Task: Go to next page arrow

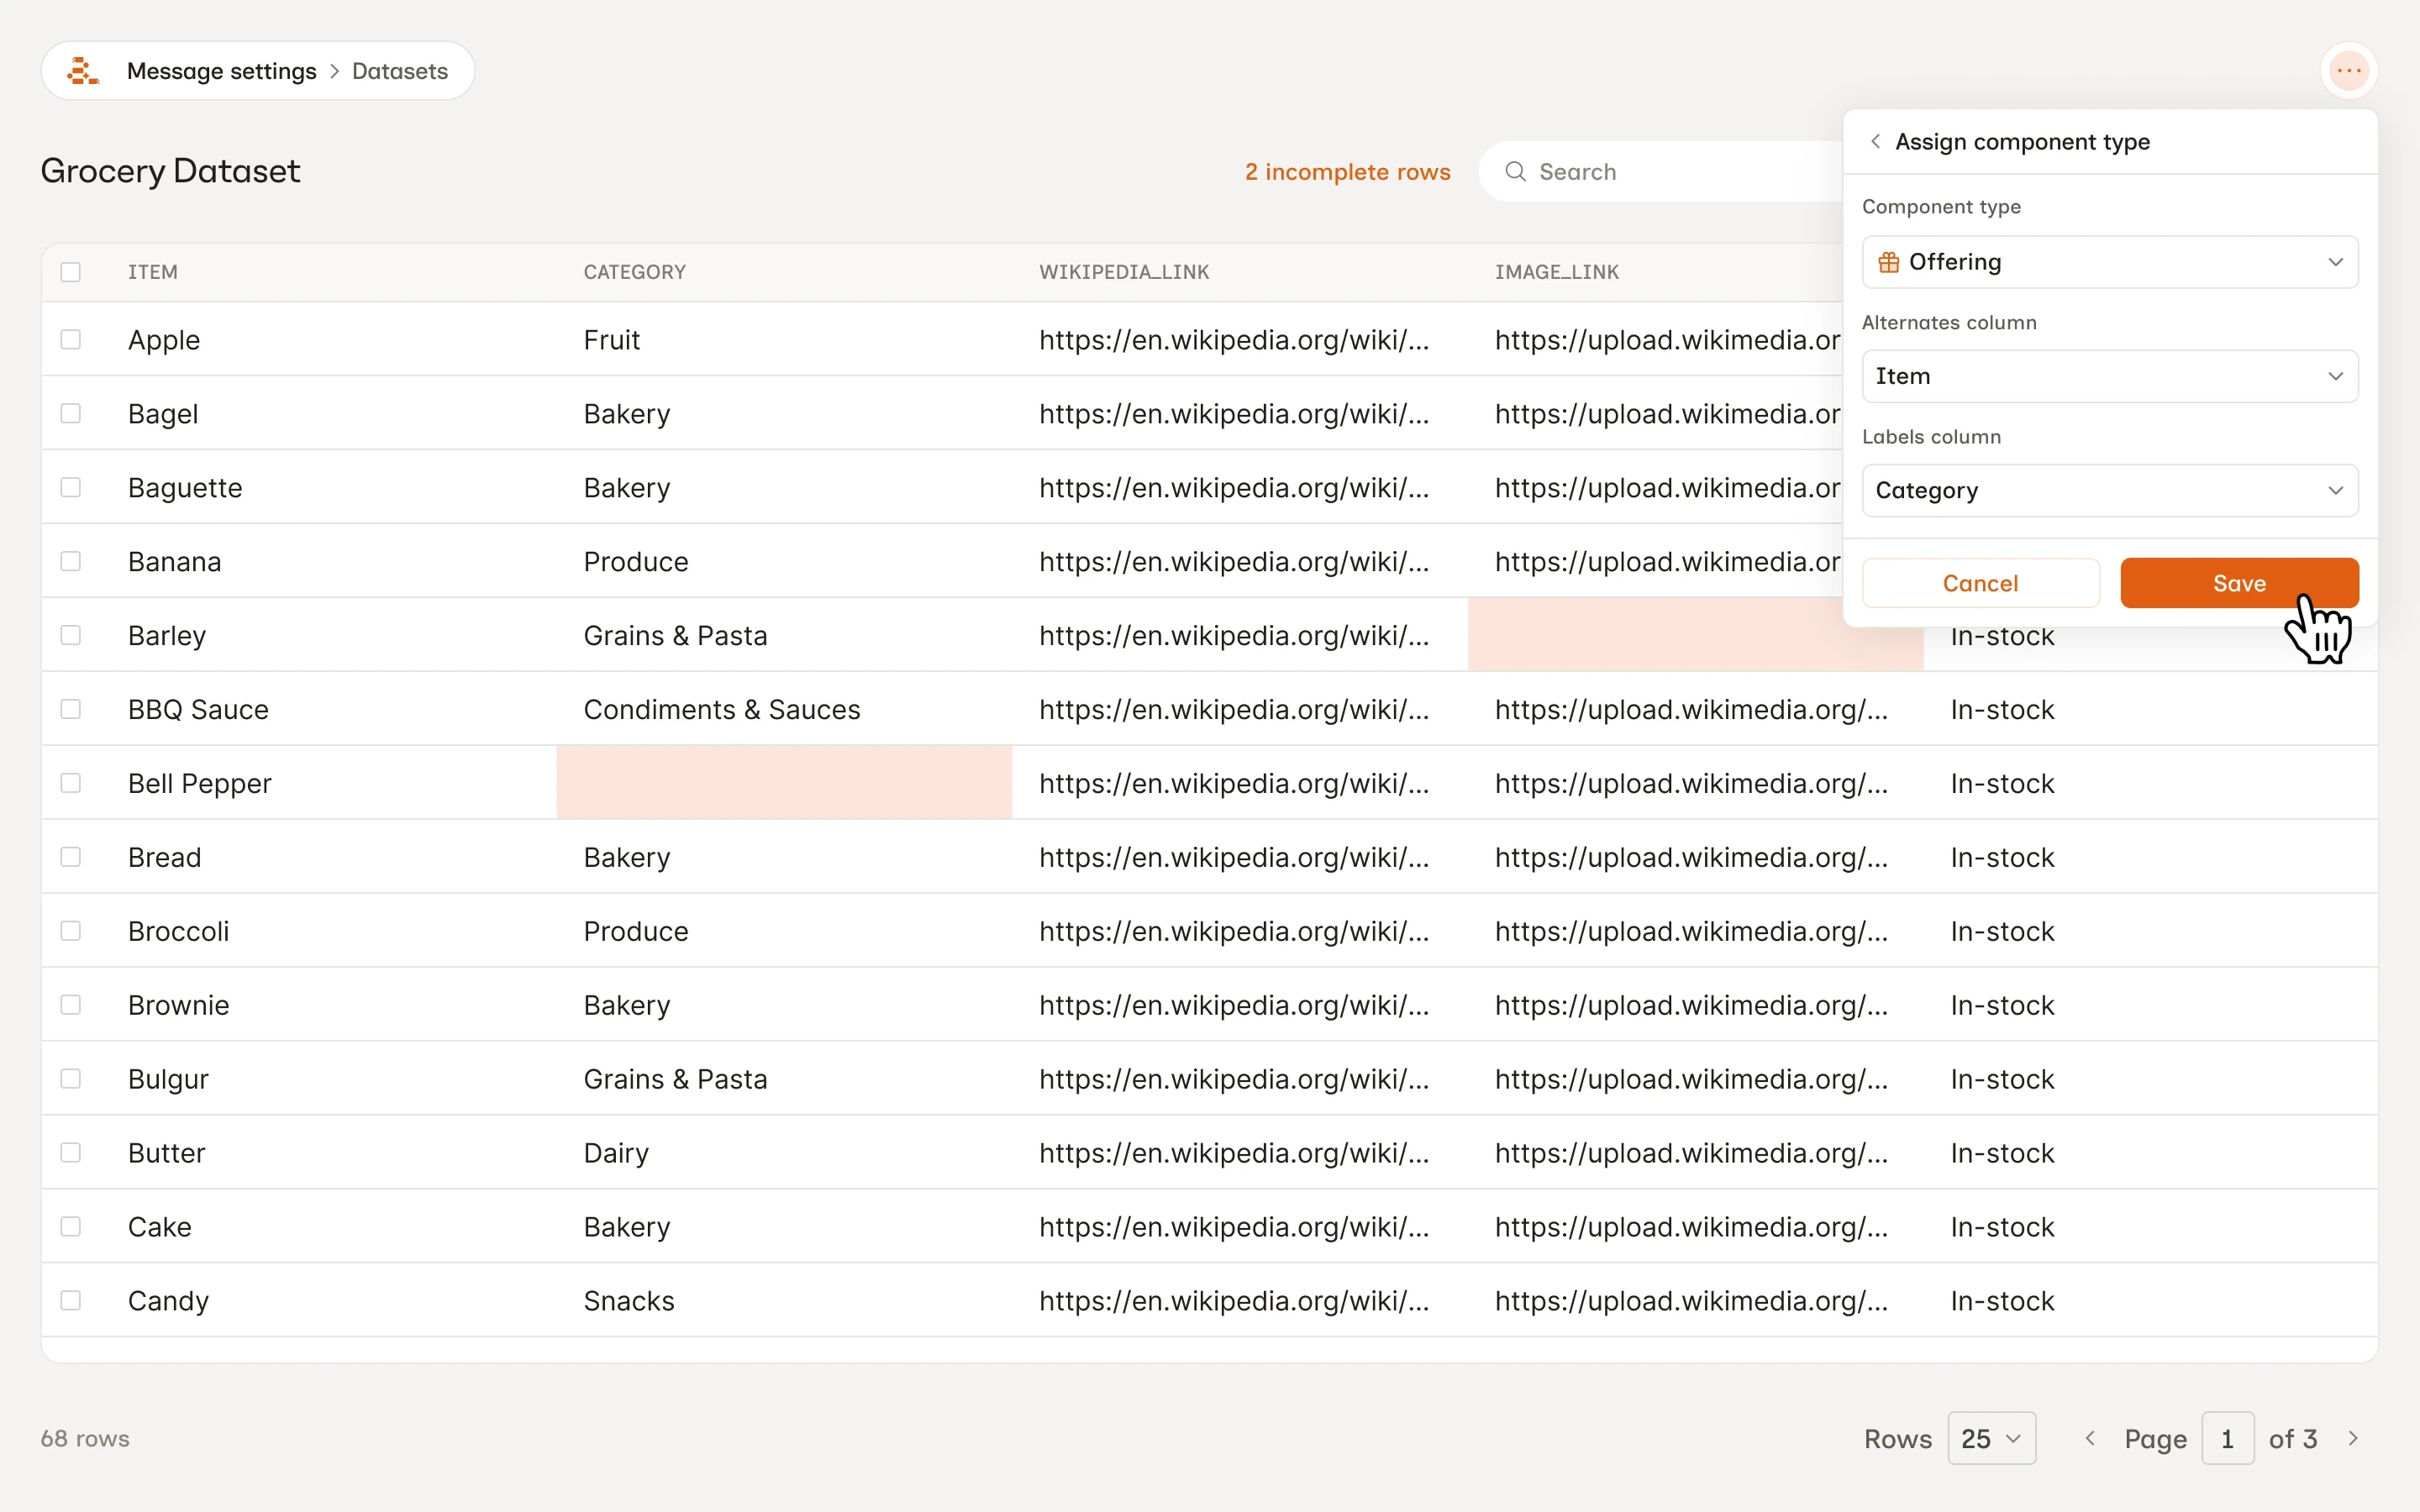Action: point(2353,1438)
